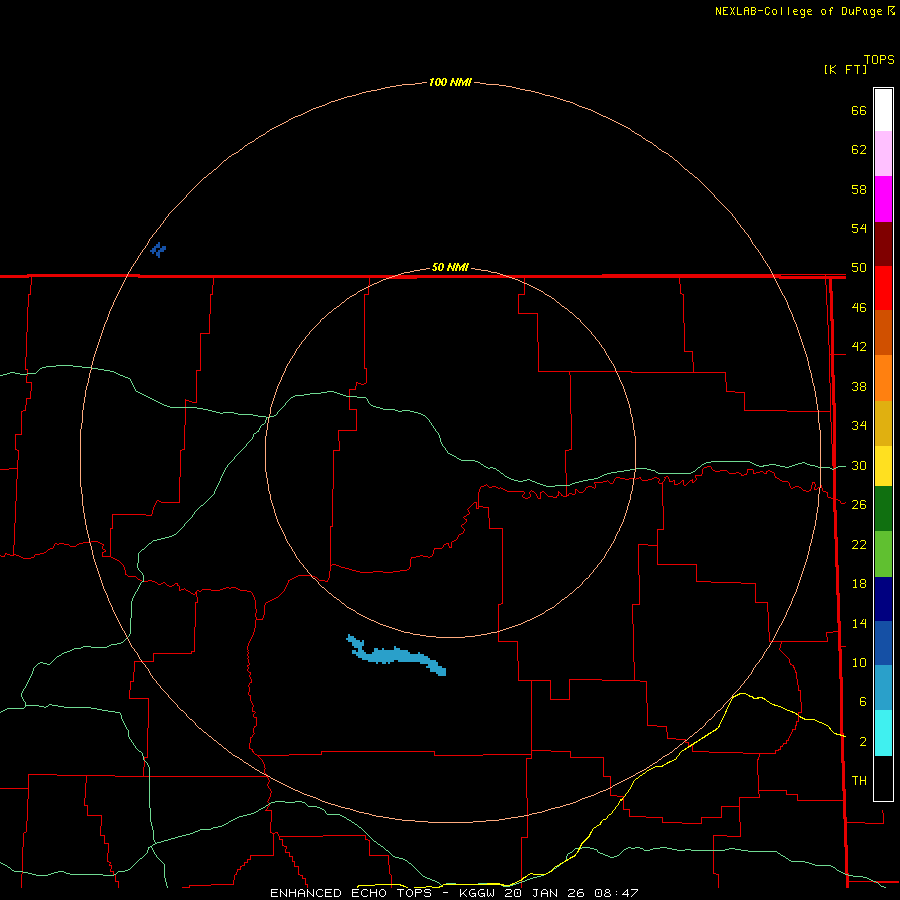Screen dimensions: 900x900
Task: Click the small dark blue echo in the northwest
Action: coord(158,250)
